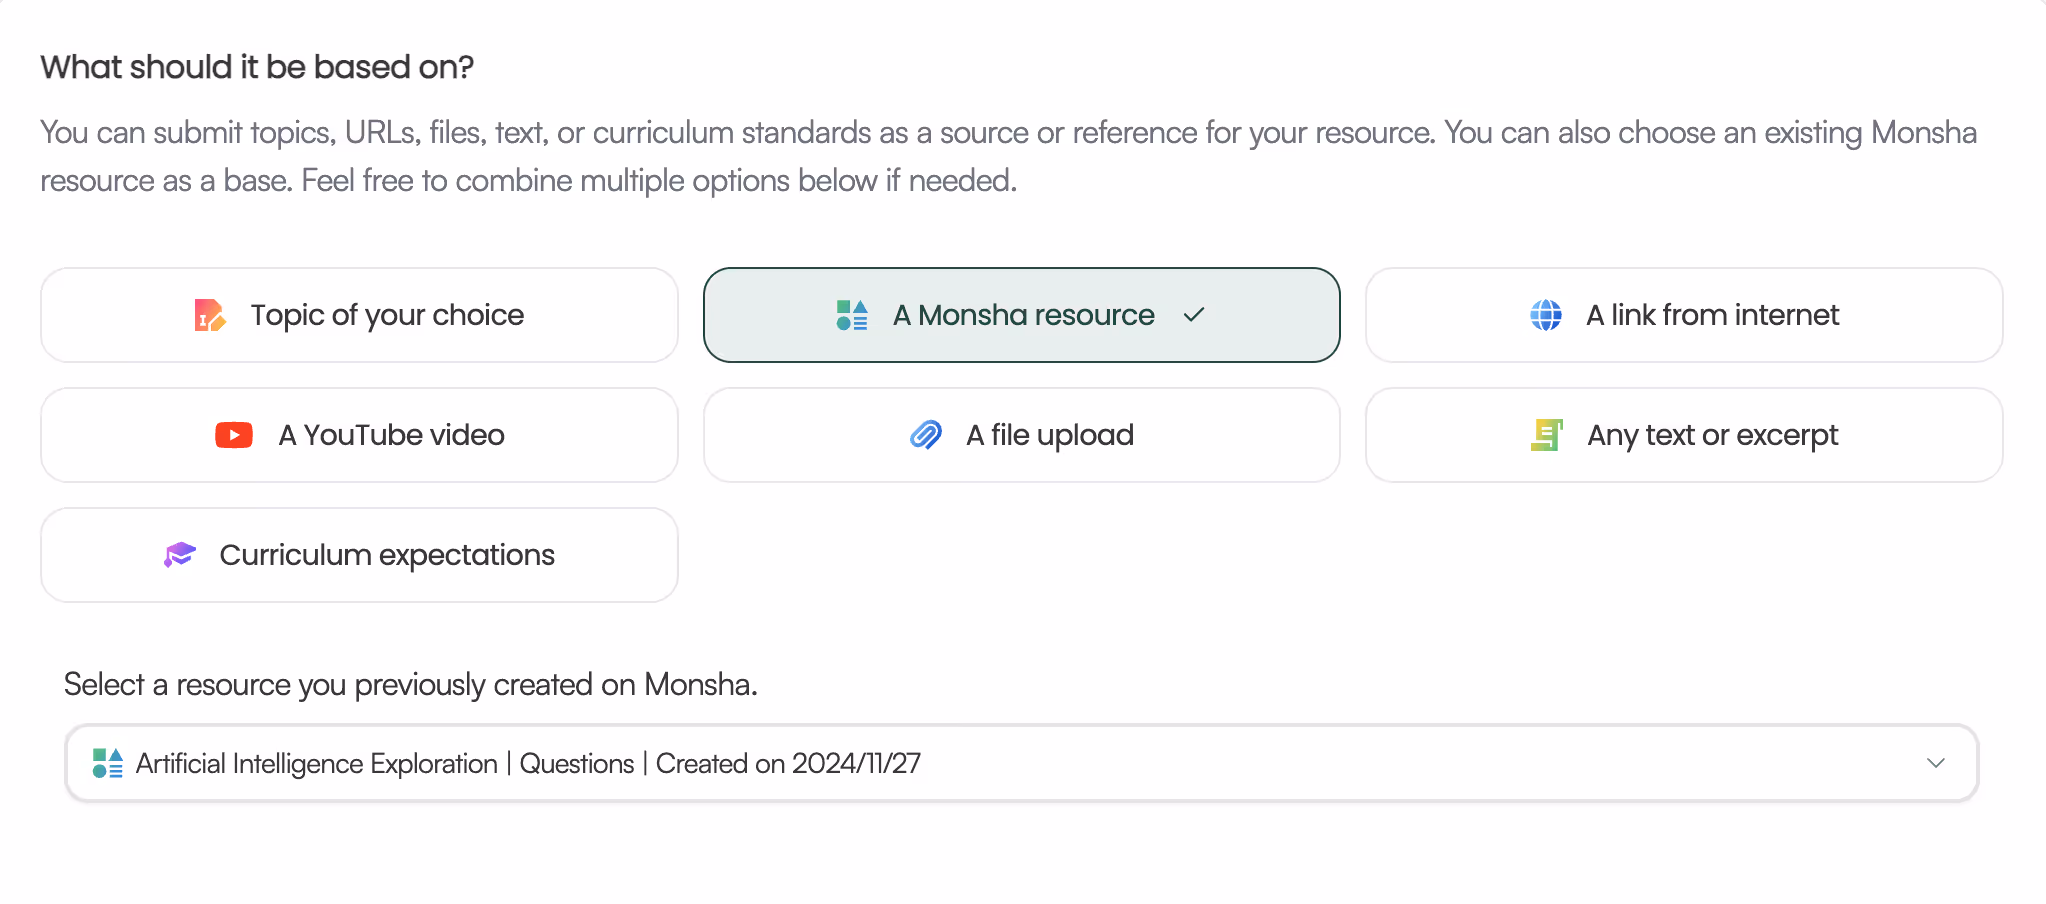The height and width of the screenshot is (904, 2046).
Task: Pick A YouTube video as source
Action: (x=359, y=435)
